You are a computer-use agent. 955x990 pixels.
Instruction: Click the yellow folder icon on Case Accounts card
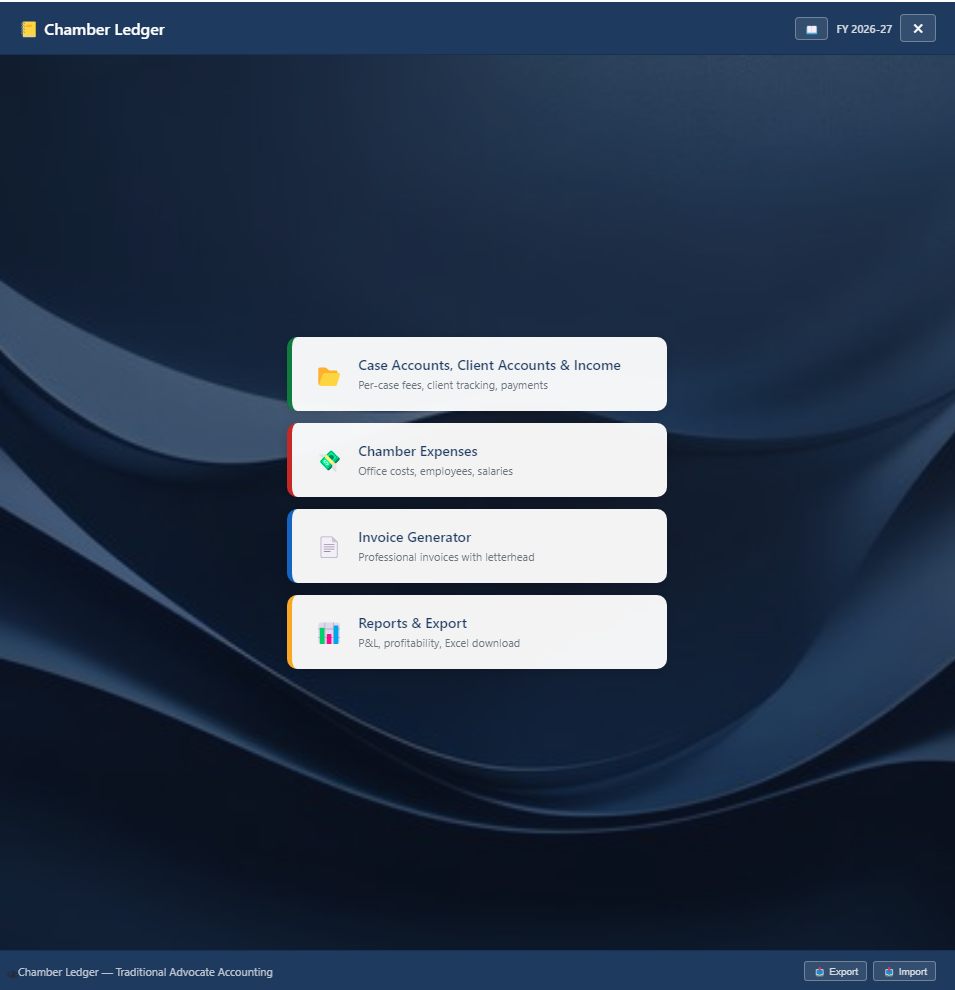click(x=328, y=376)
